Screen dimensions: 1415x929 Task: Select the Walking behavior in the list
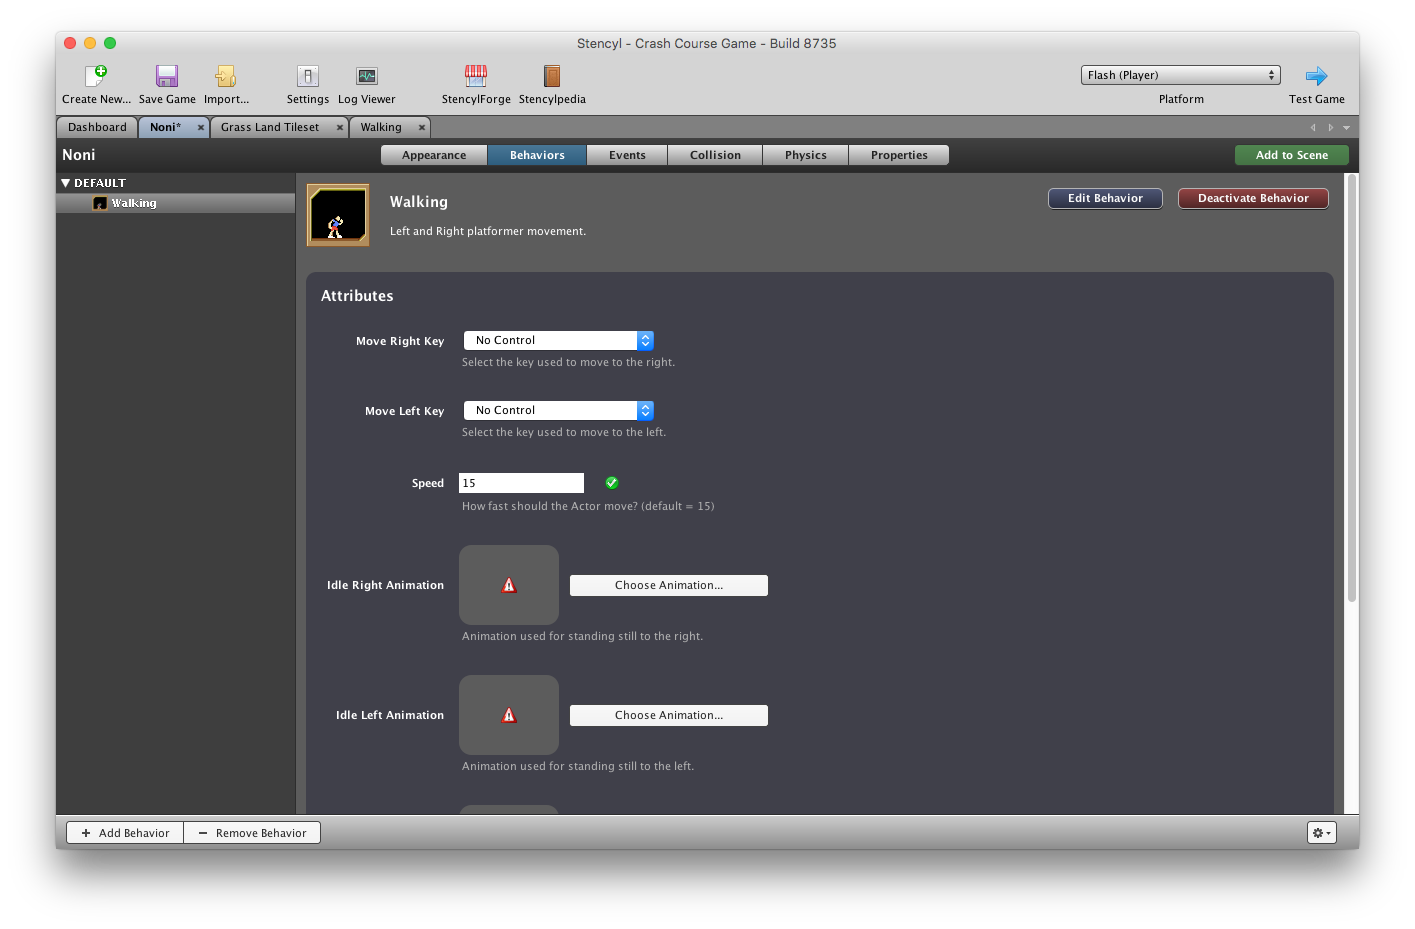[x=176, y=203]
